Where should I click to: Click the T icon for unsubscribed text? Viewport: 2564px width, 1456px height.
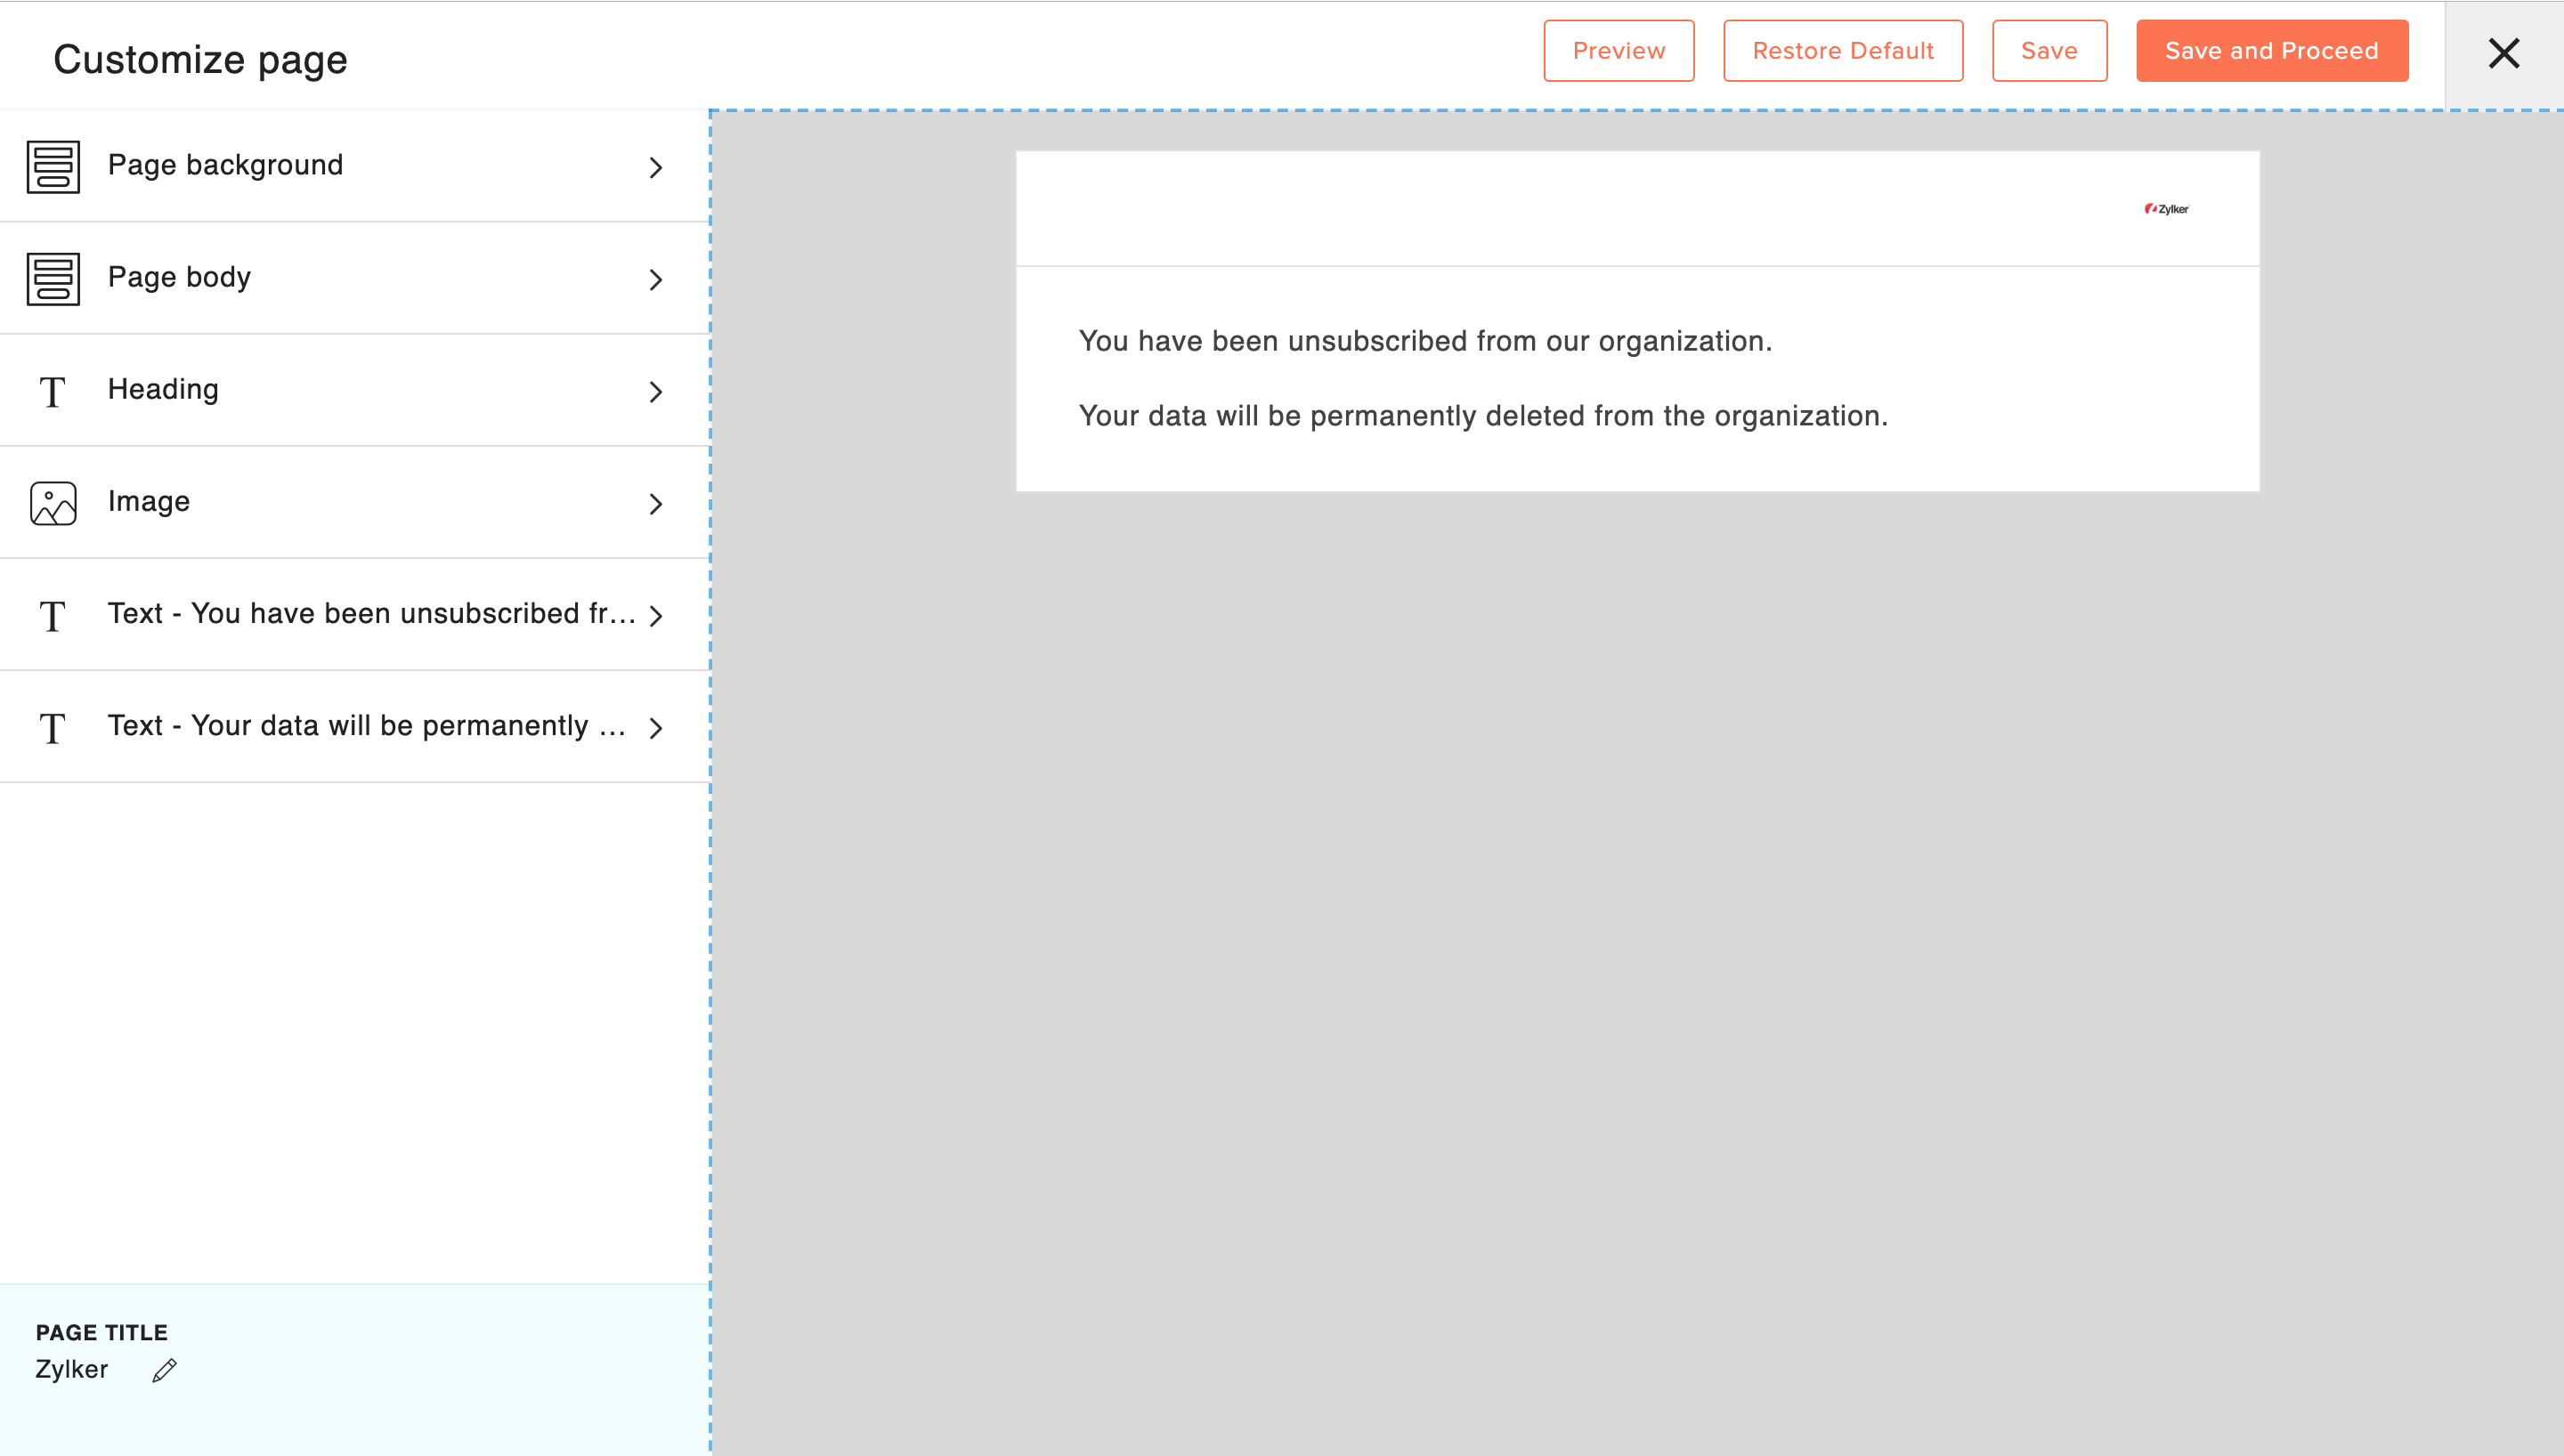click(x=53, y=616)
